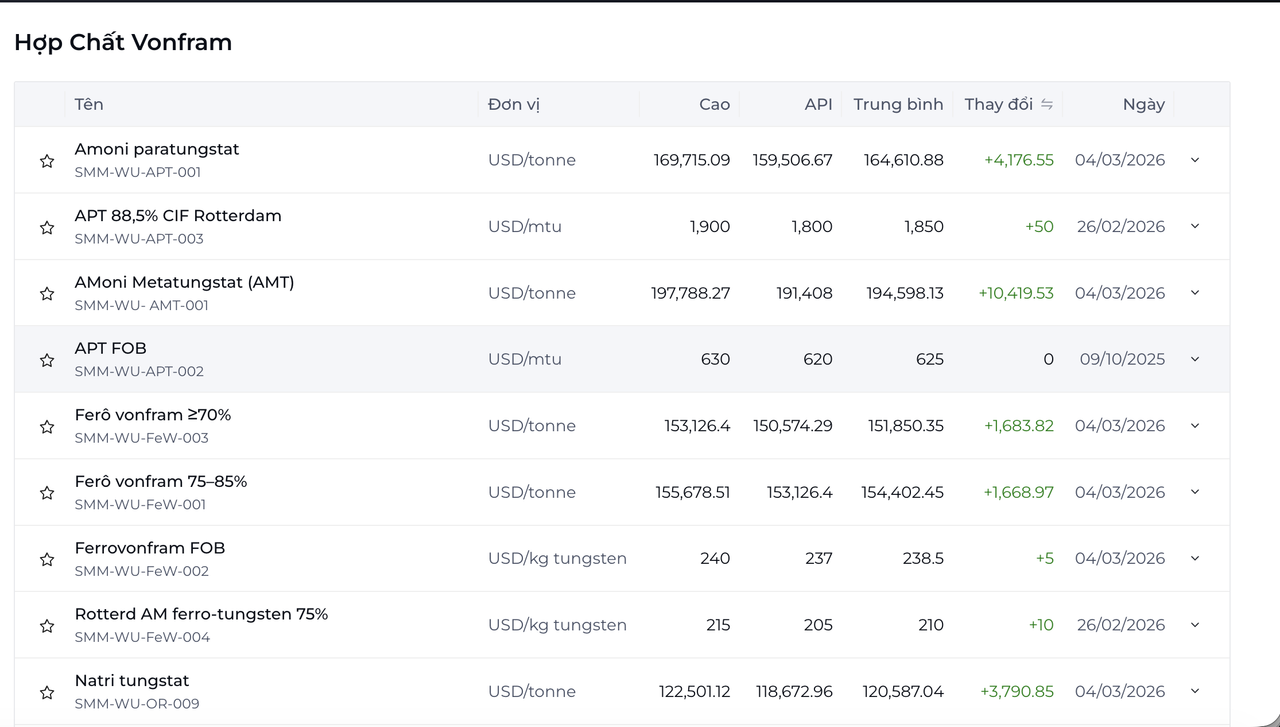Expand the APT FOB row chevron
1280x727 pixels.
coord(1195,359)
